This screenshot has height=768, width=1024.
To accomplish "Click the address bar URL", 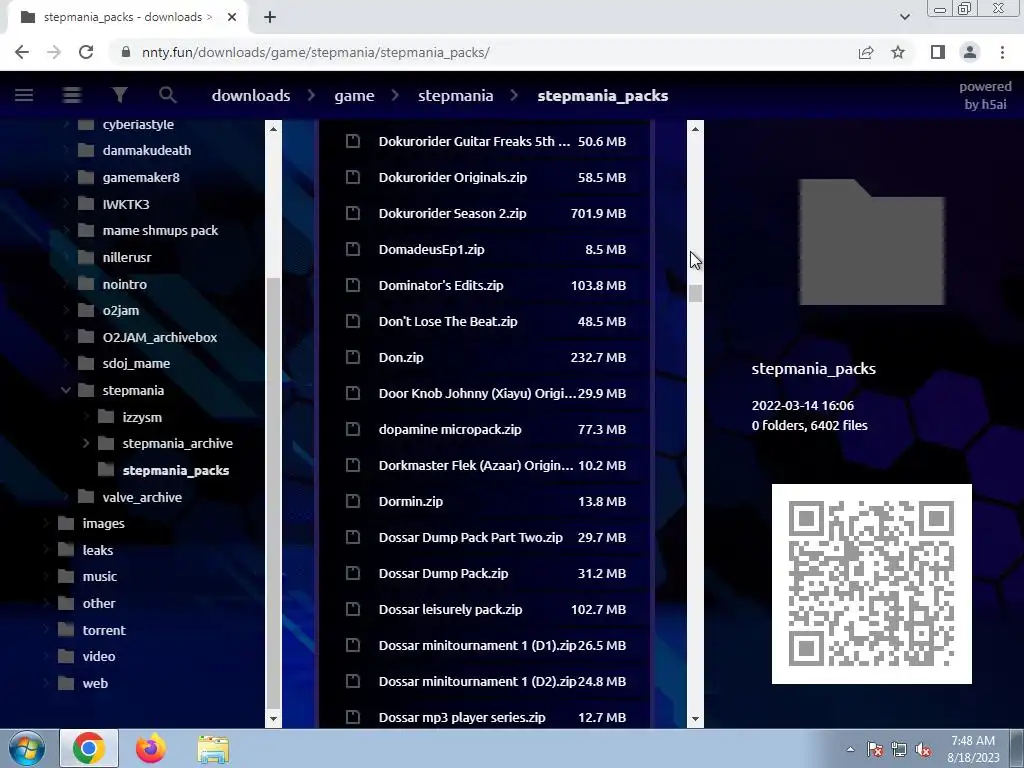I will point(315,52).
